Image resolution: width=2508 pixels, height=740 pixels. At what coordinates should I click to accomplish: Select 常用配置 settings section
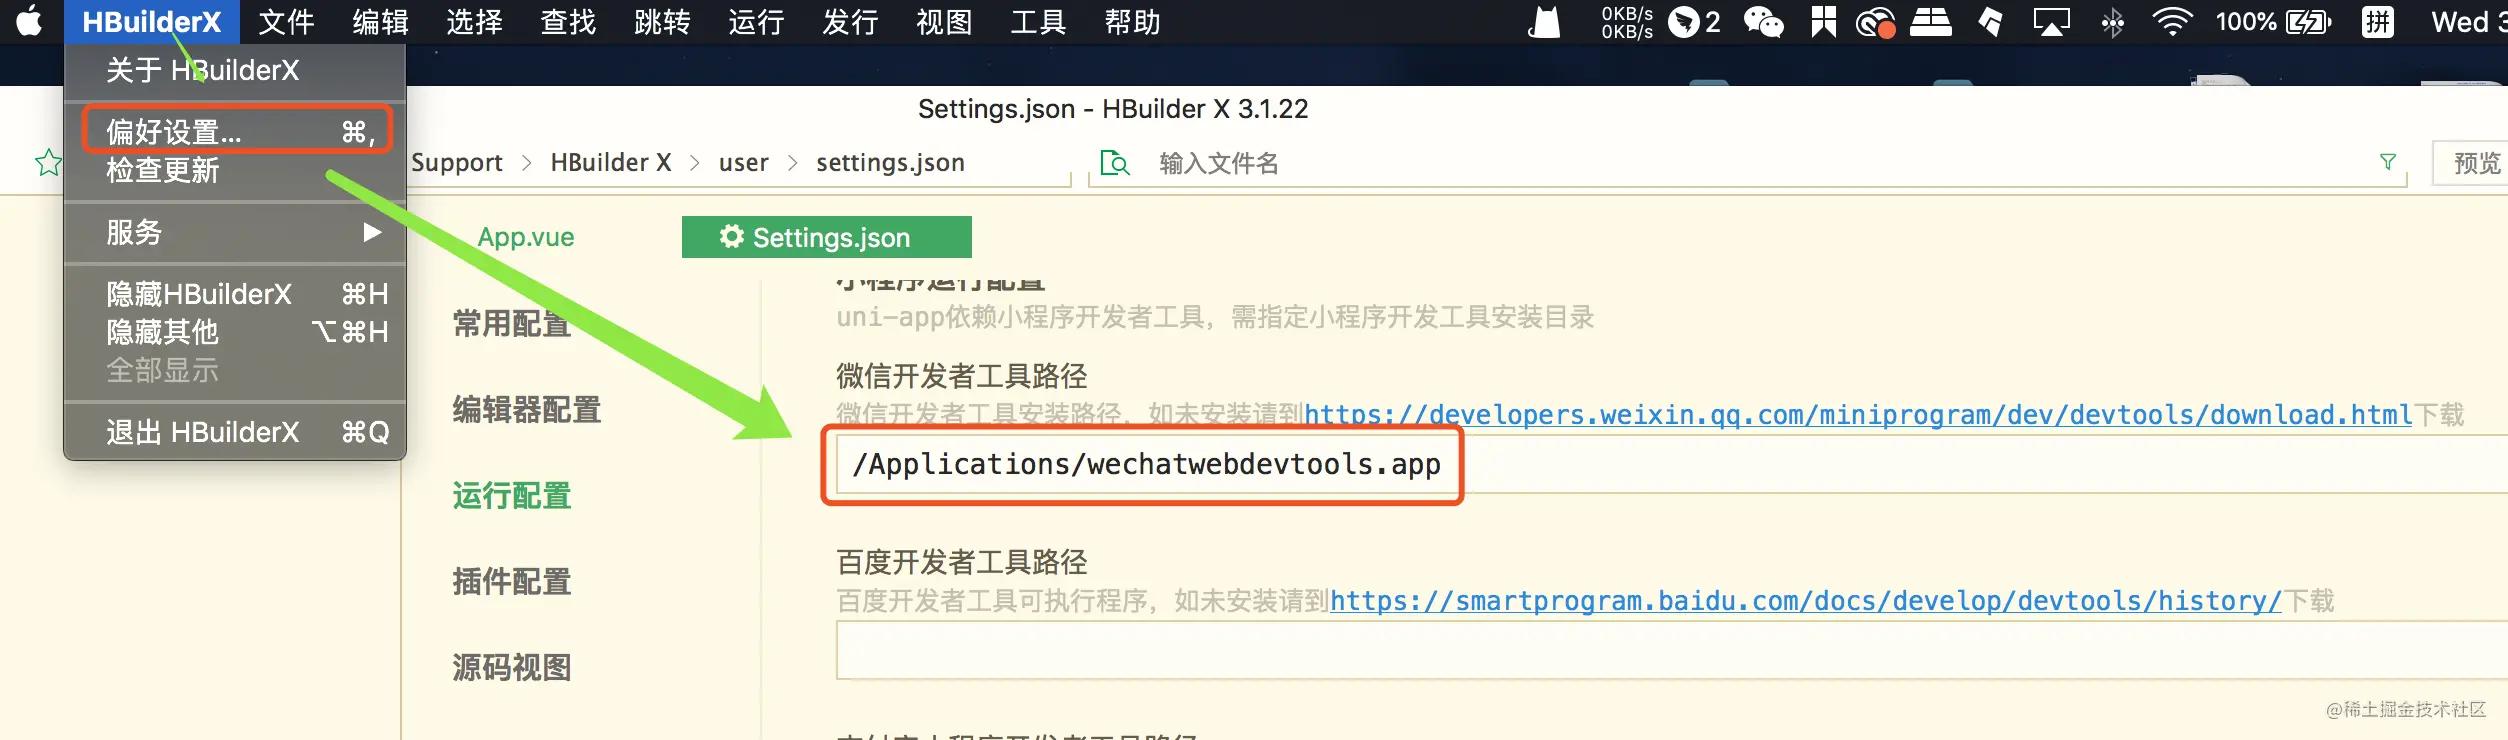[x=511, y=324]
